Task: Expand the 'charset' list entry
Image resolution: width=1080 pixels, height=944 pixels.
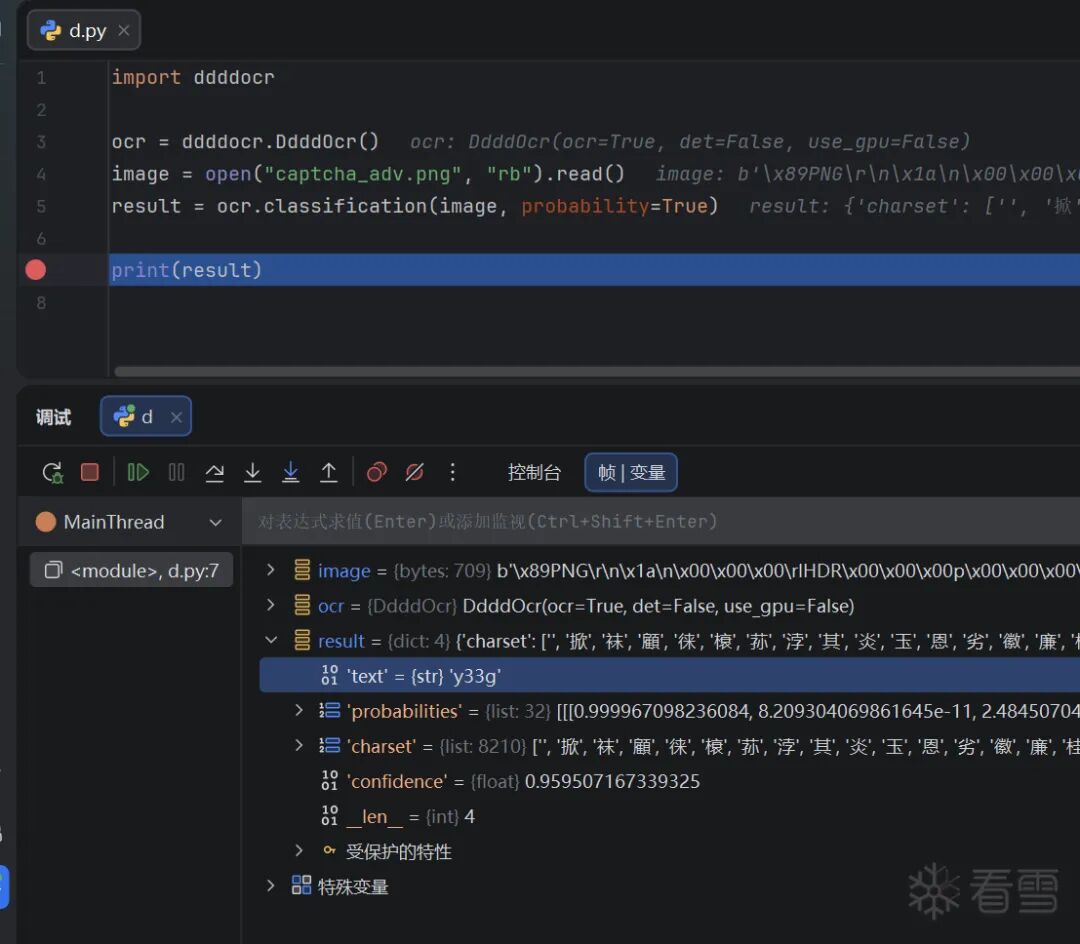Action: coord(298,746)
